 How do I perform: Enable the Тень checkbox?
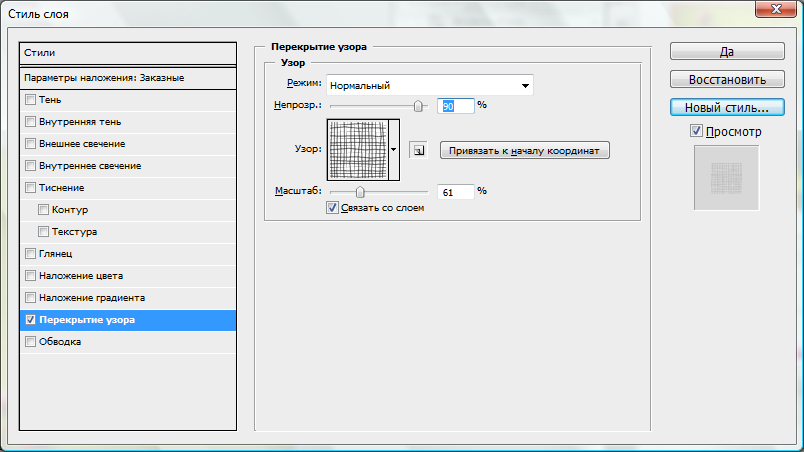(x=30, y=99)
